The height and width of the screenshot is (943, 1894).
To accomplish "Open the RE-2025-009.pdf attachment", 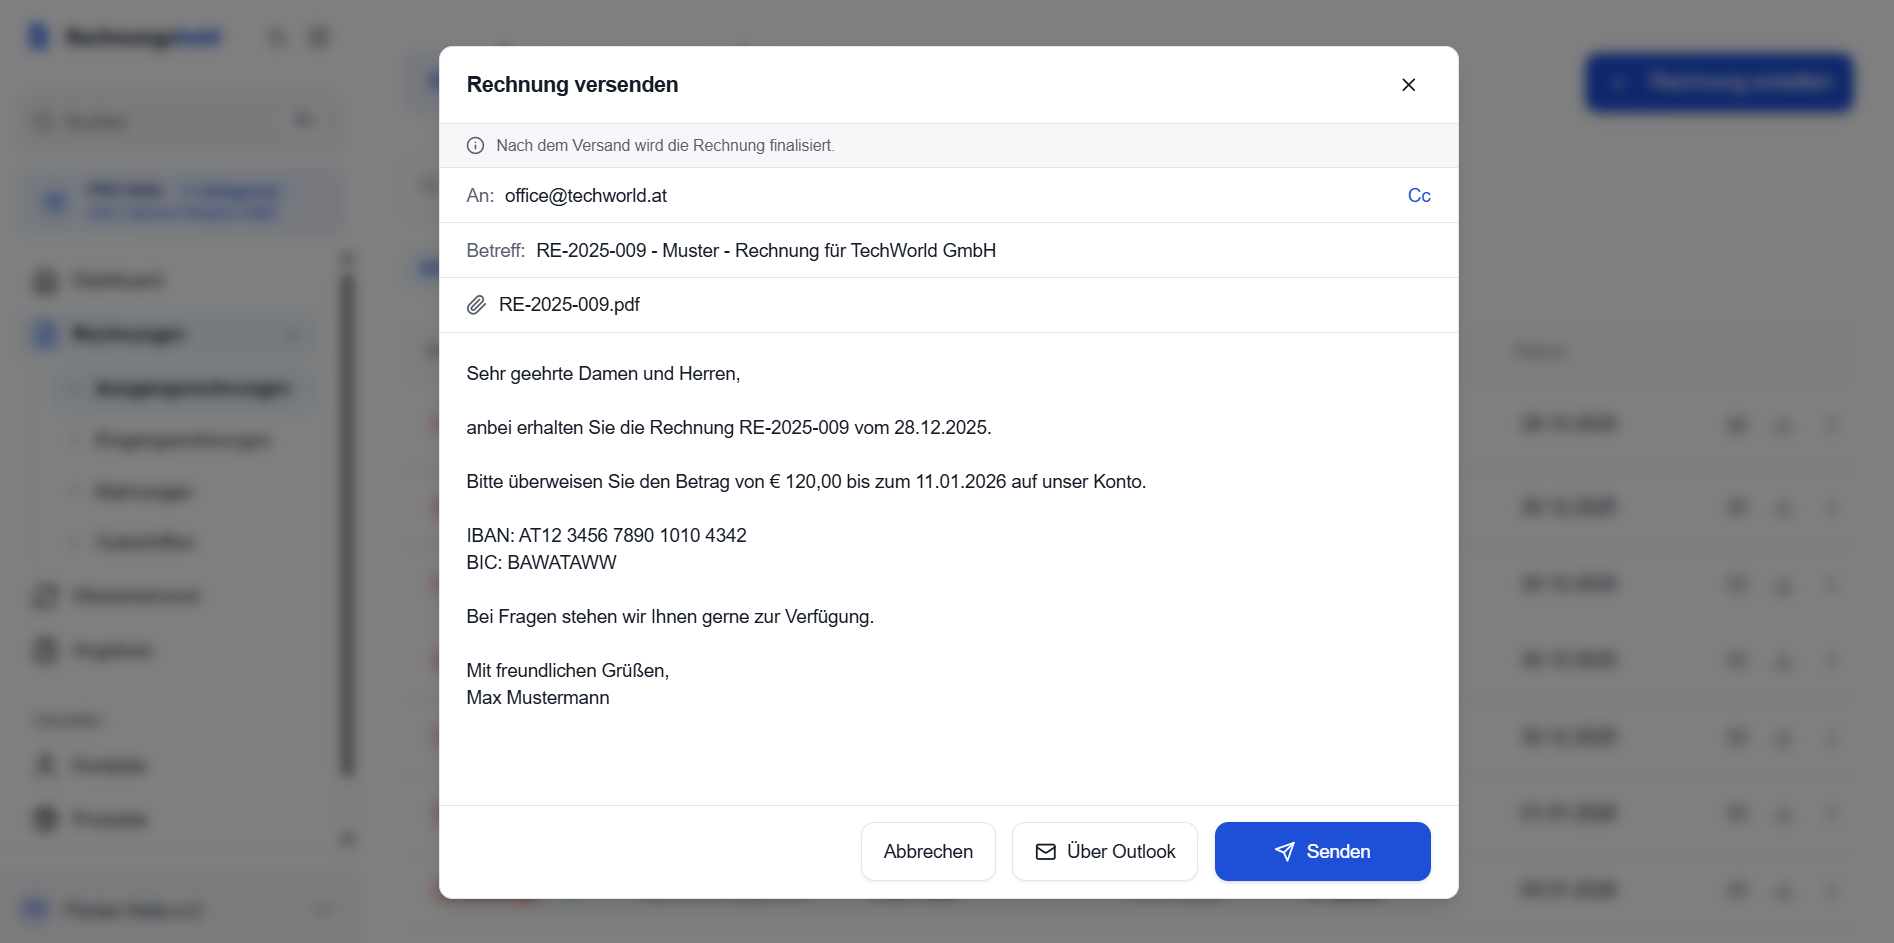I will 569,304.
